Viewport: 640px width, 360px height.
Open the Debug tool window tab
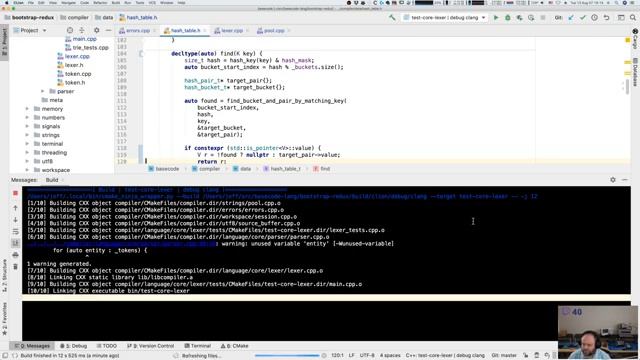coord(73,346)
